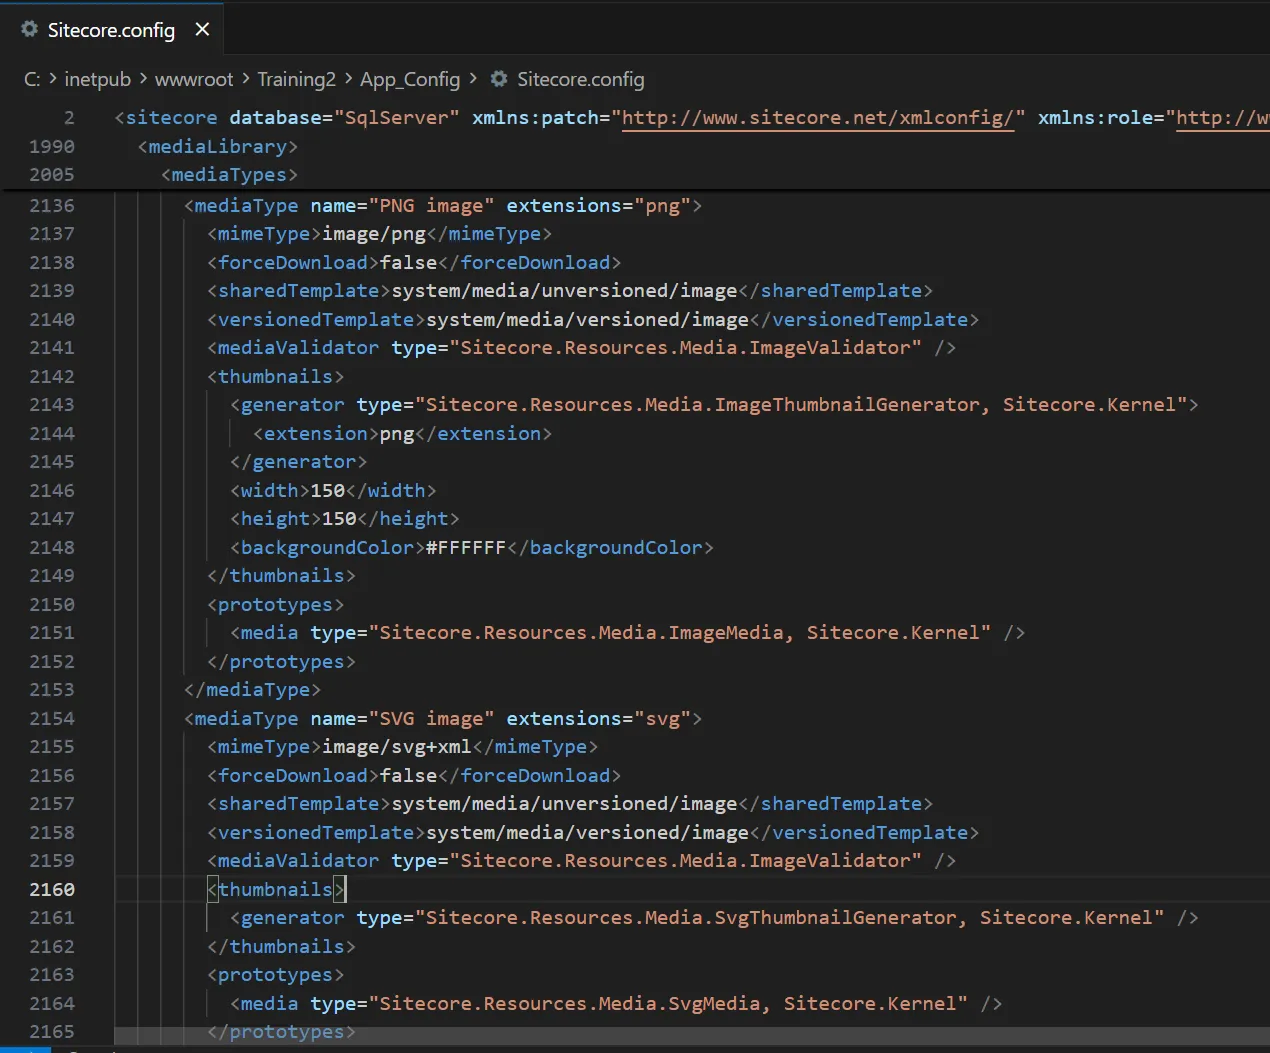The width and height of the screenshot is (1270, 1053).
Task: Click the highlighted thumbnails tag on line 2160
Action: click(x=276, y=889)
